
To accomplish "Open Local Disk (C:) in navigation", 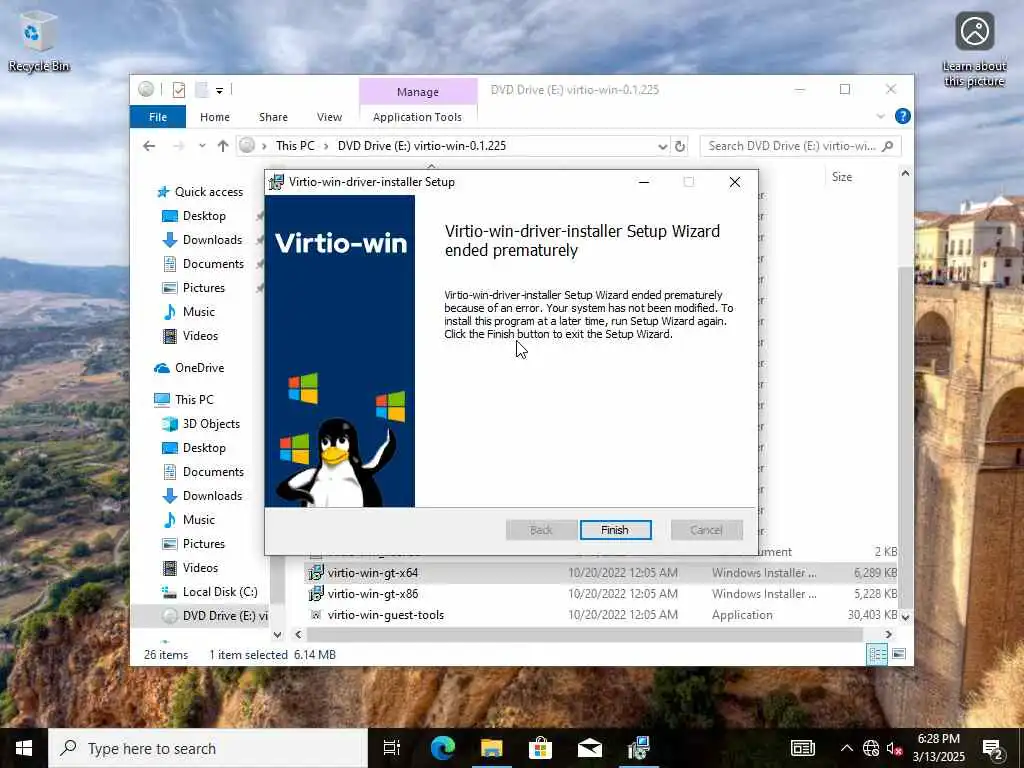I will 220,592.
